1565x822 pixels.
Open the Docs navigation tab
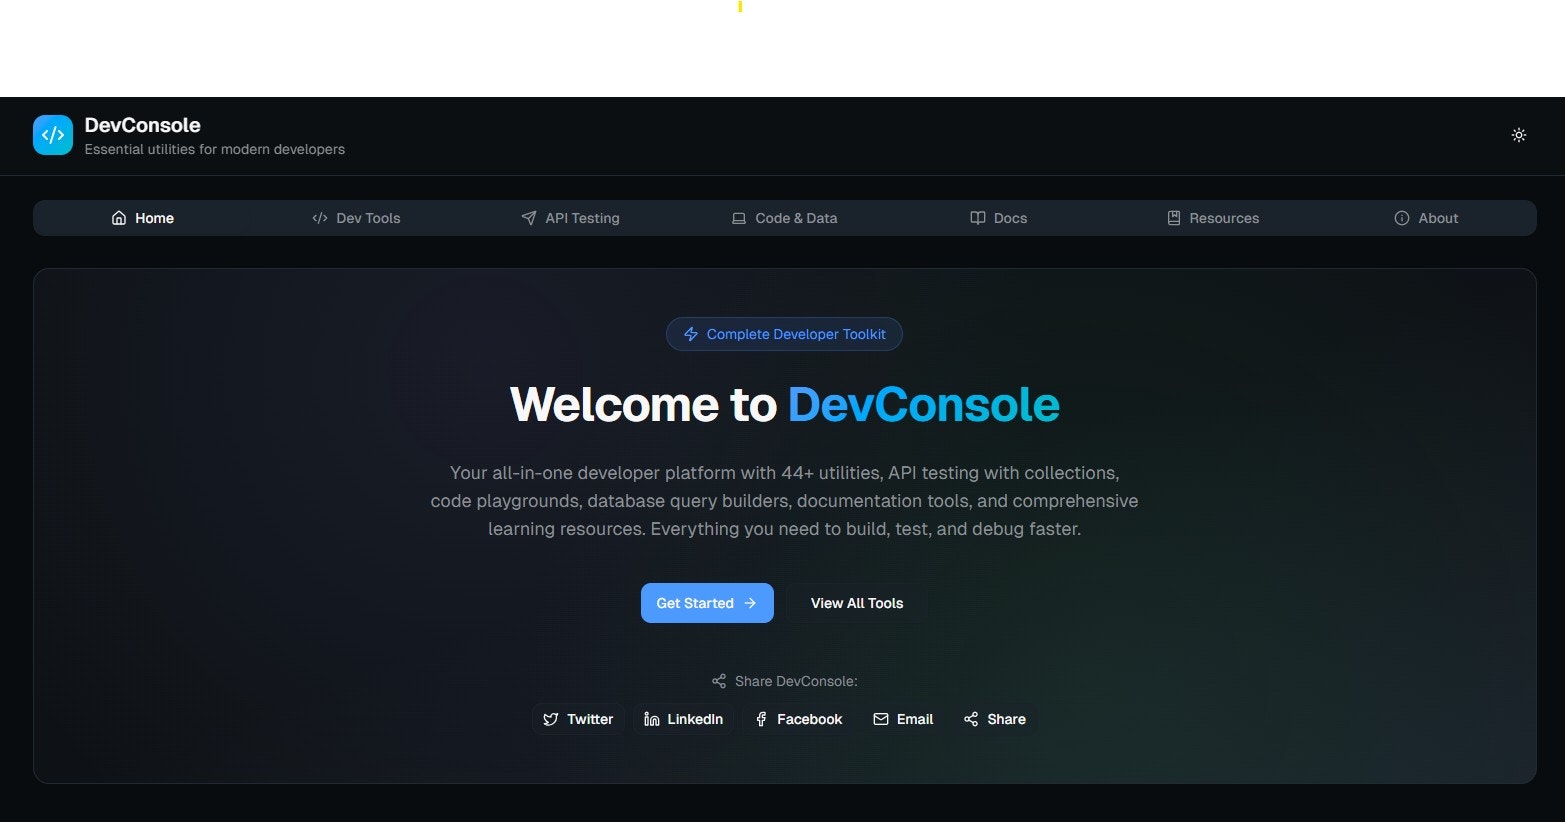[x=998, y=217]
